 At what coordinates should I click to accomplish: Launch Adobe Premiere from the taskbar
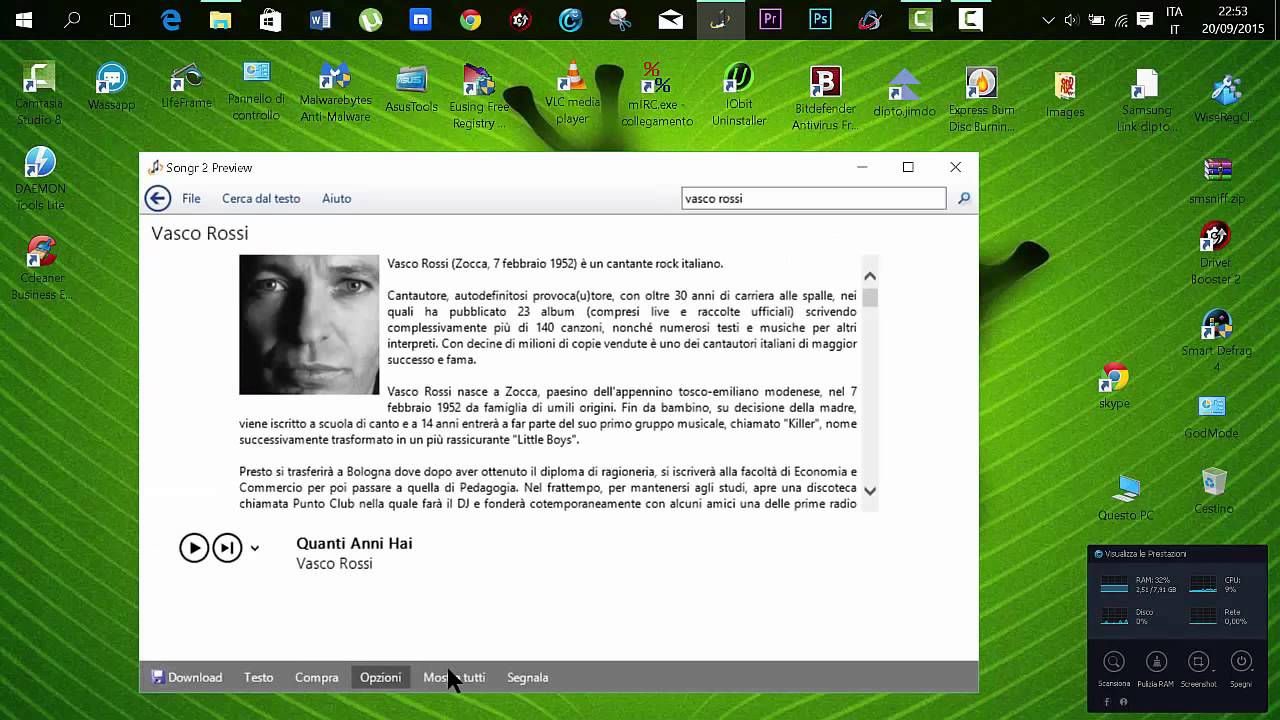770,20
